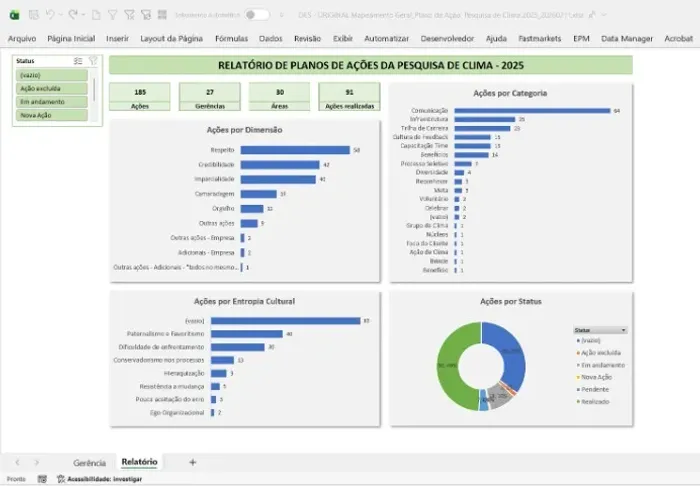Open the Inserir ribbon tab
Screen dimensions: 700x486
117,38
